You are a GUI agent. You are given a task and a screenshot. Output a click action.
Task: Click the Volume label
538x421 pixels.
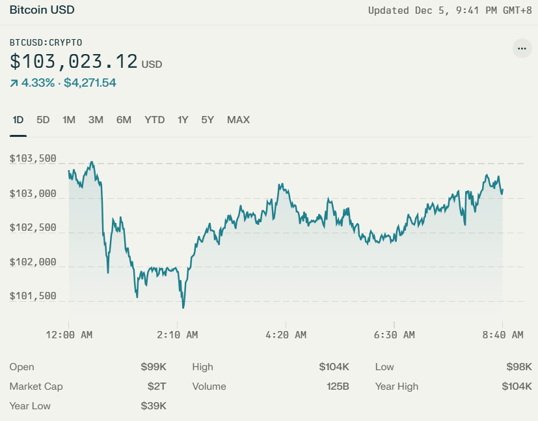(x=209, y=386)
